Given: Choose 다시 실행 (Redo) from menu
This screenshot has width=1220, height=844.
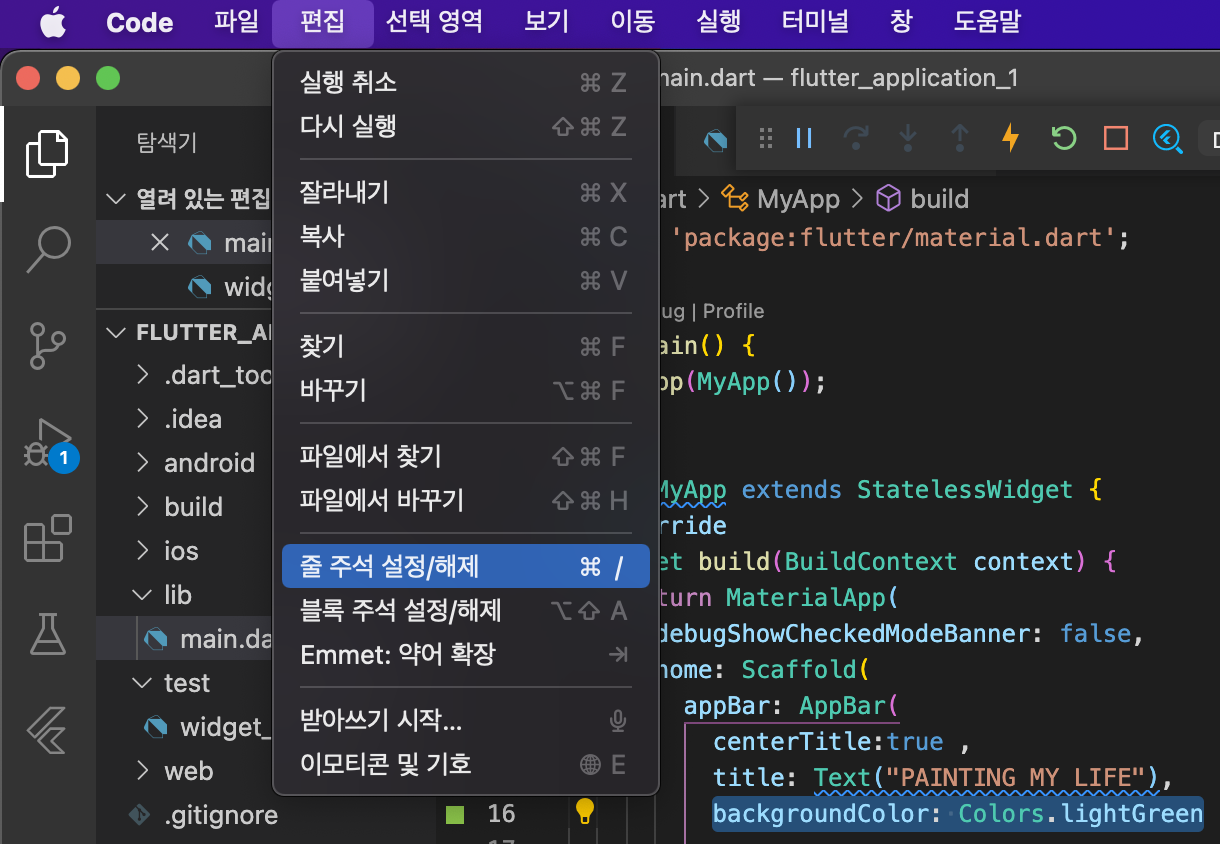Looking at the screenshot, I should click(x=466, y=126).
